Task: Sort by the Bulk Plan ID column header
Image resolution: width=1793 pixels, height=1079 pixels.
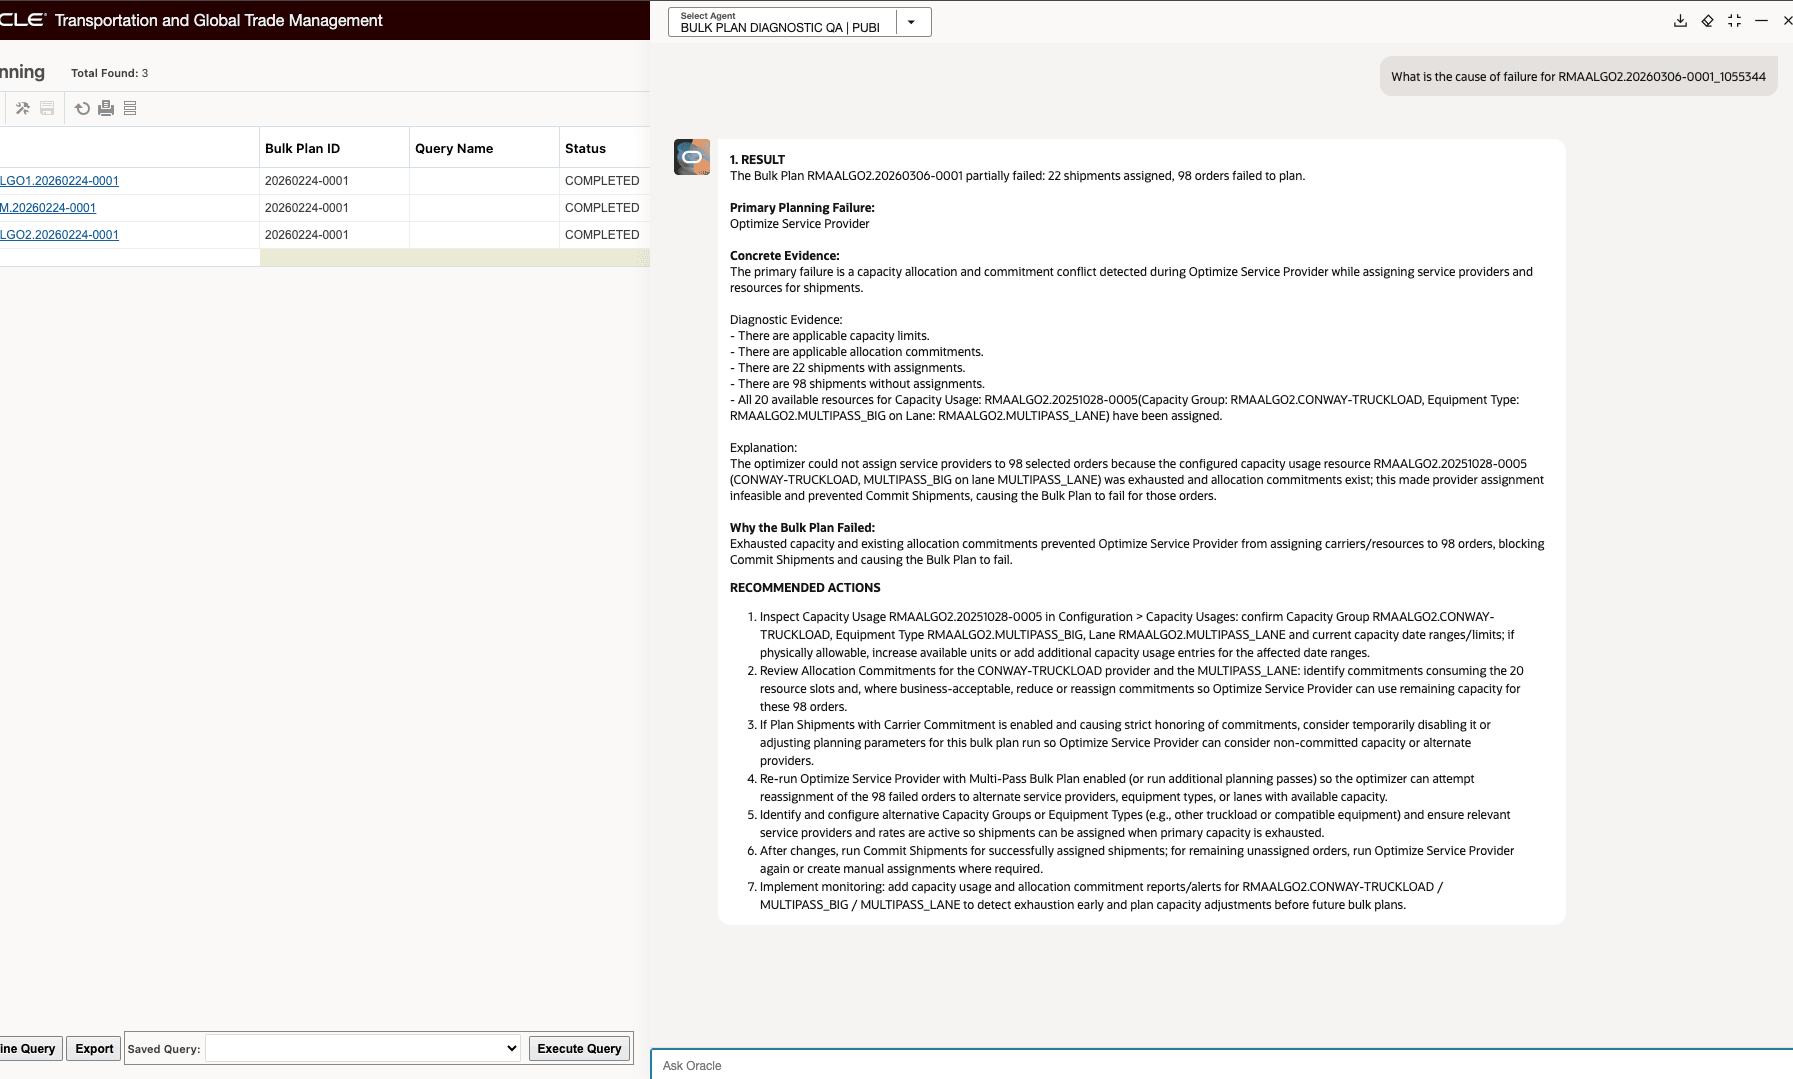Action: 302,147
